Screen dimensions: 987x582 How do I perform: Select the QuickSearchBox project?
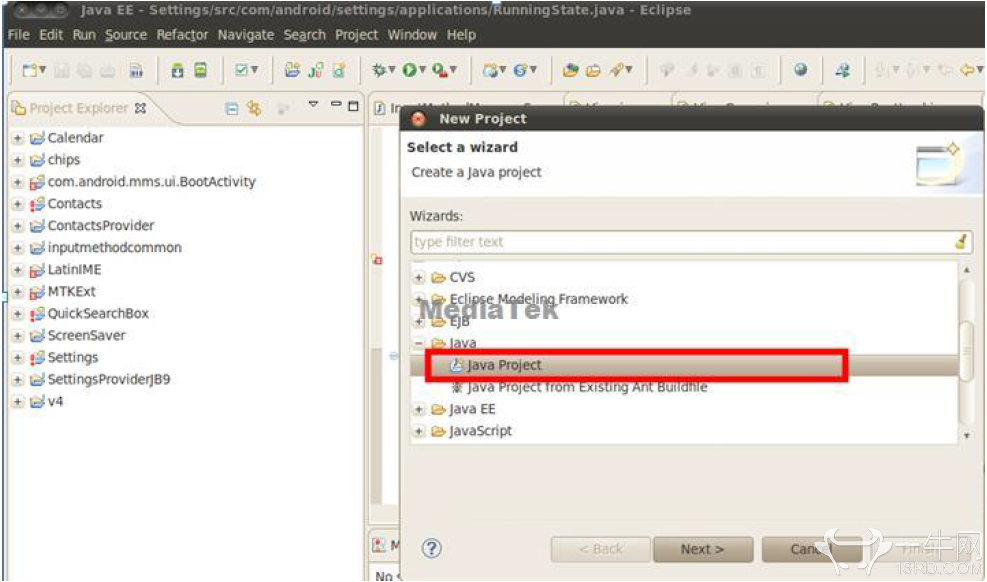click(98, 313)
